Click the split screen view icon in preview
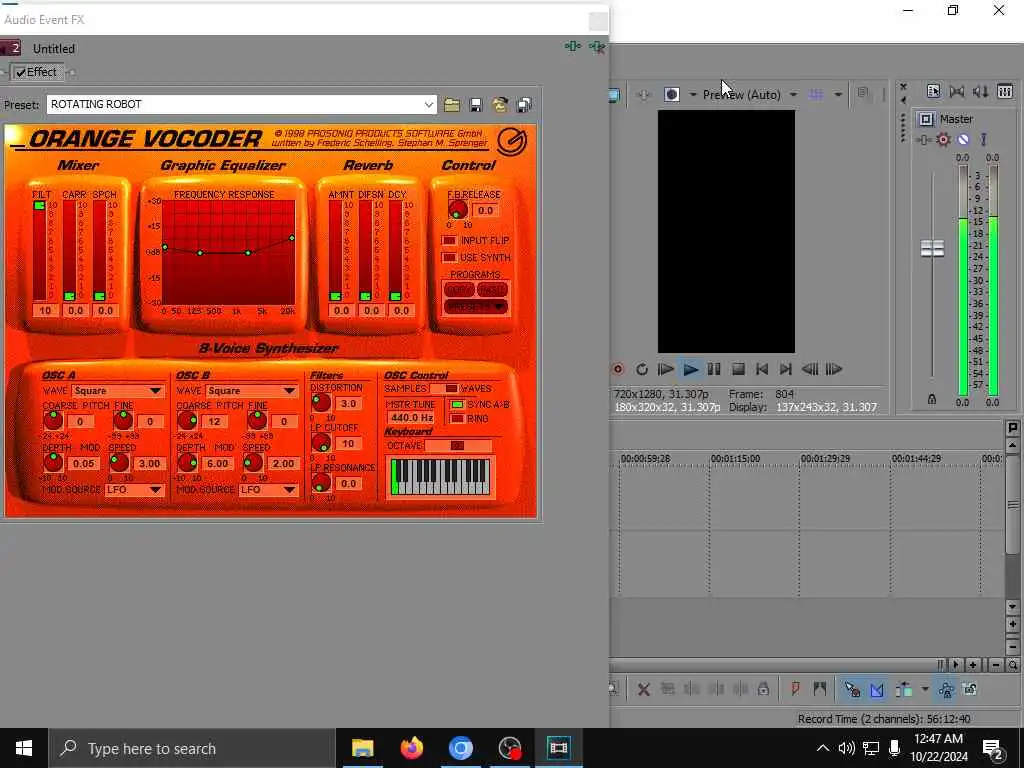The image size is (1024, 768). 671,94
